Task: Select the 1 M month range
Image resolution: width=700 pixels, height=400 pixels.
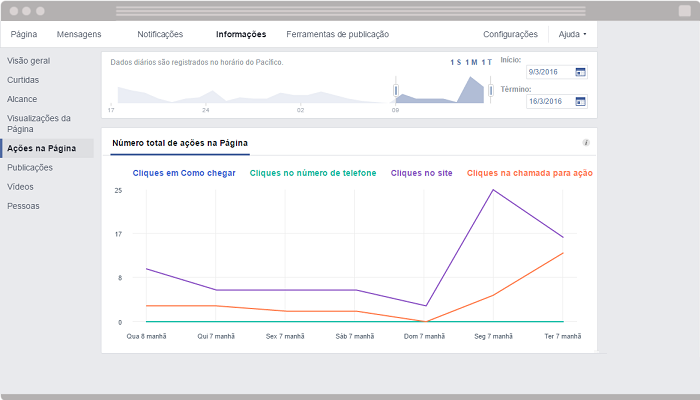Action: click(471, 62)
